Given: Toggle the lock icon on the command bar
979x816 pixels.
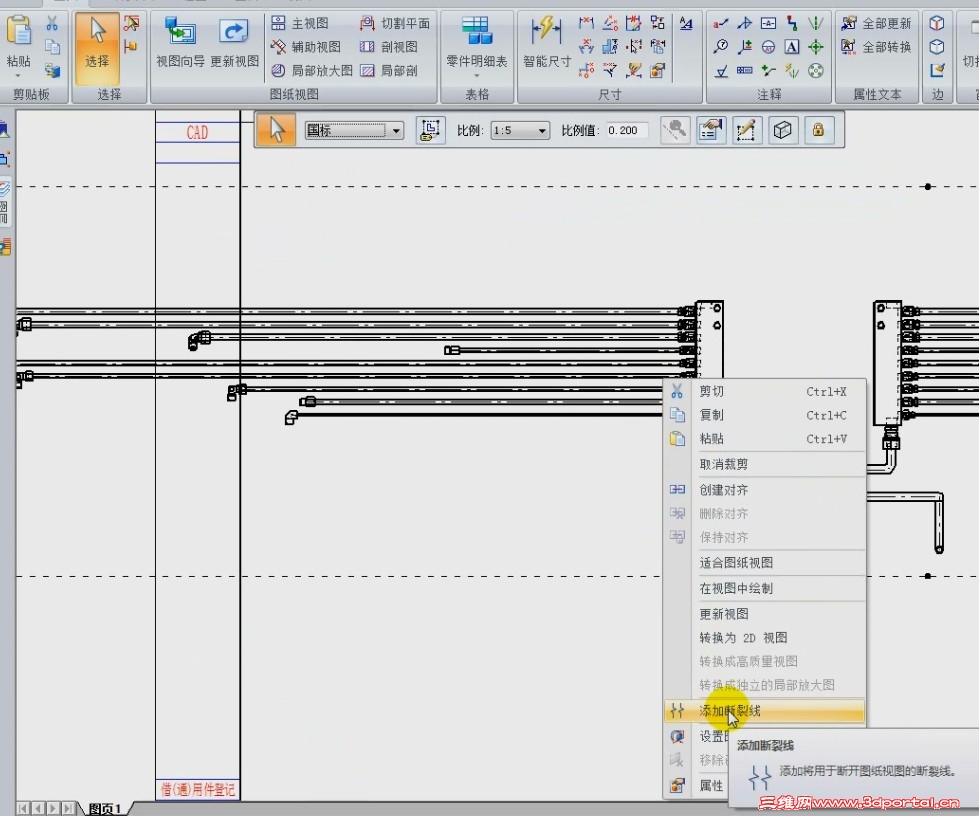Looking at the screenshot, I should (x=818, y=130).
